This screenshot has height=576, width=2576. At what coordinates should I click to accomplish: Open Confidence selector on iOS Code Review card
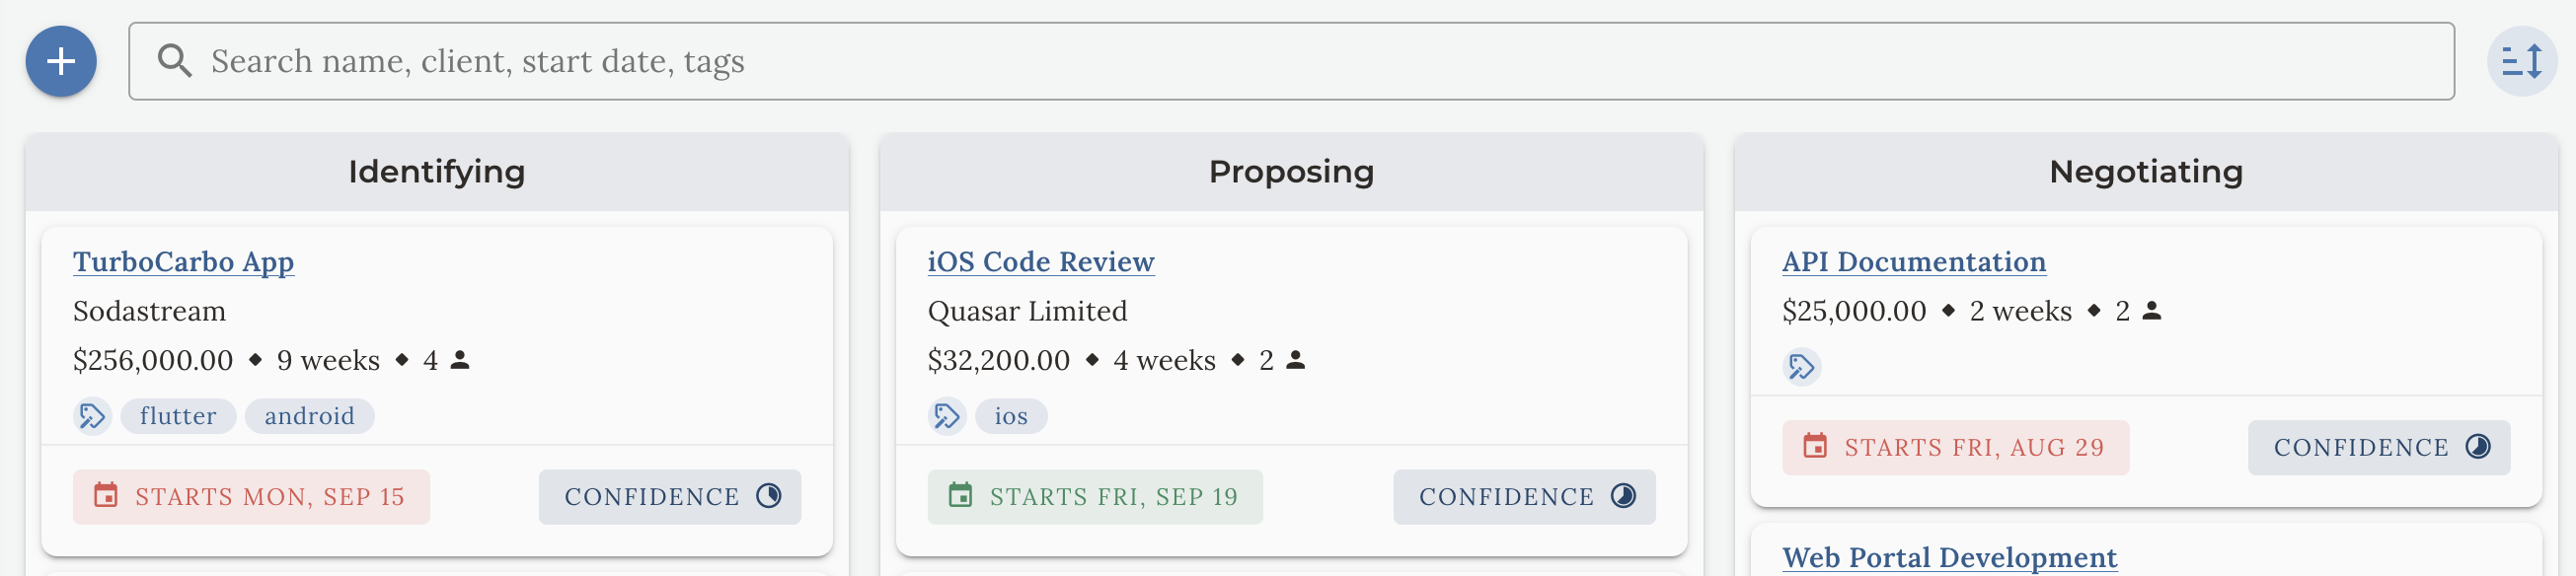1523,497
